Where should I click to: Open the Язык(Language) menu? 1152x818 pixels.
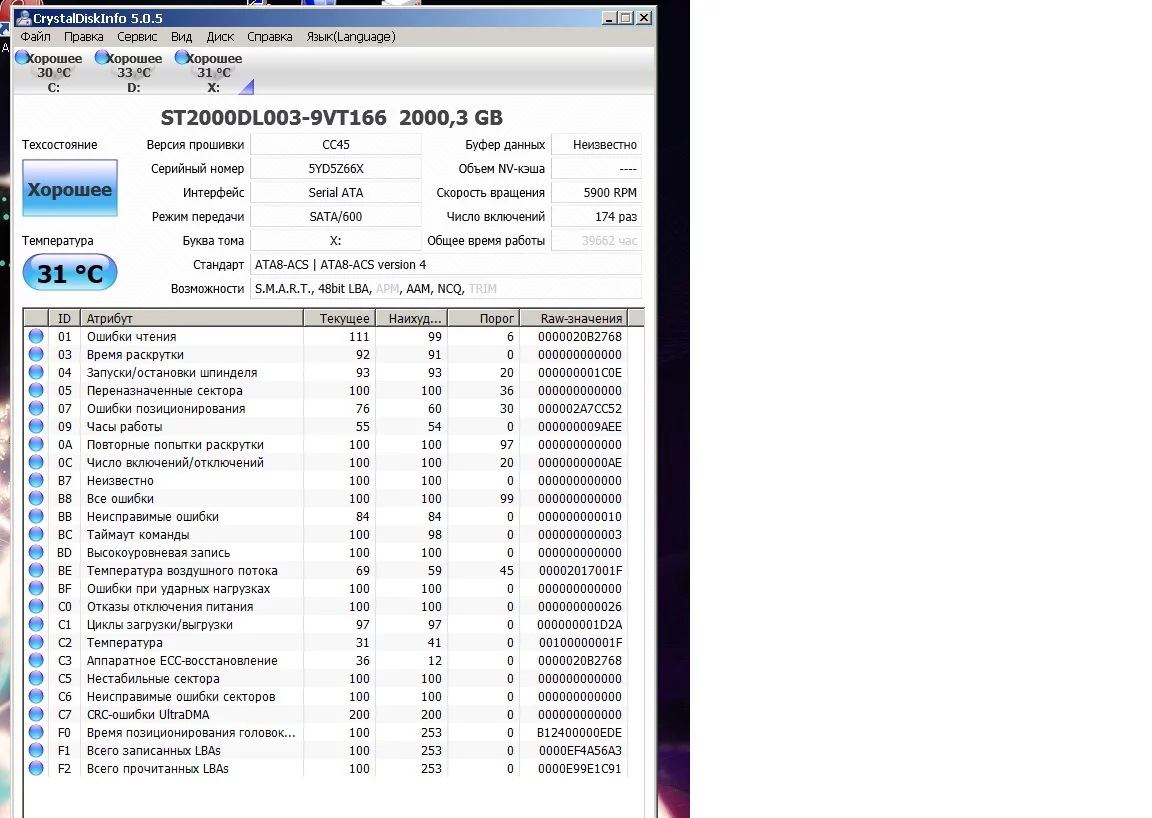tap(351, 37)
